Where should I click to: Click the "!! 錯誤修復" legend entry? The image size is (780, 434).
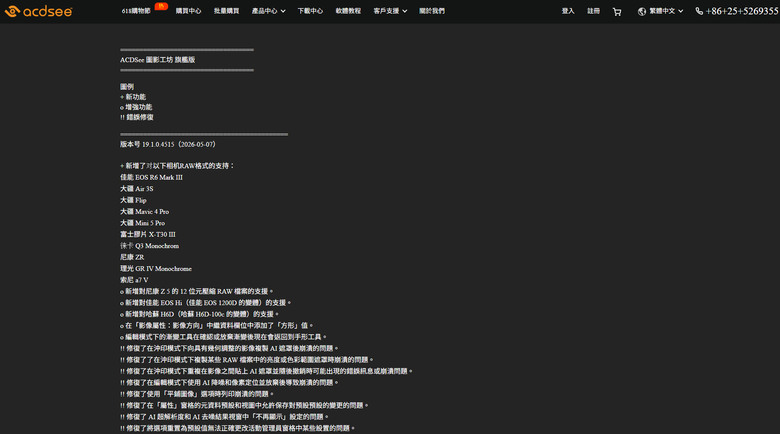click(137, 117)
